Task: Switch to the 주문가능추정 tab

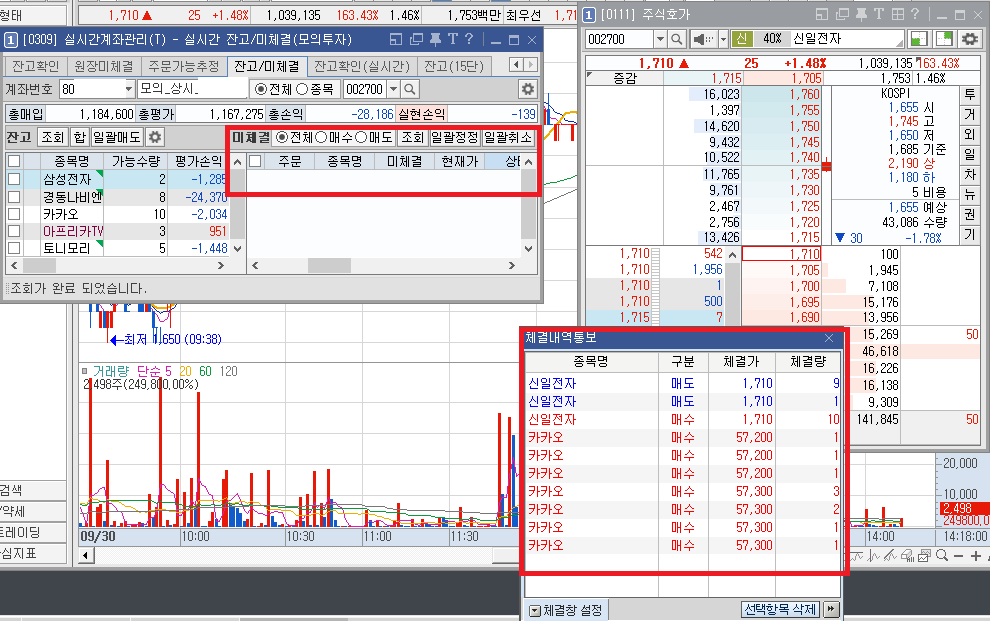Action: (x=184, y=66)
